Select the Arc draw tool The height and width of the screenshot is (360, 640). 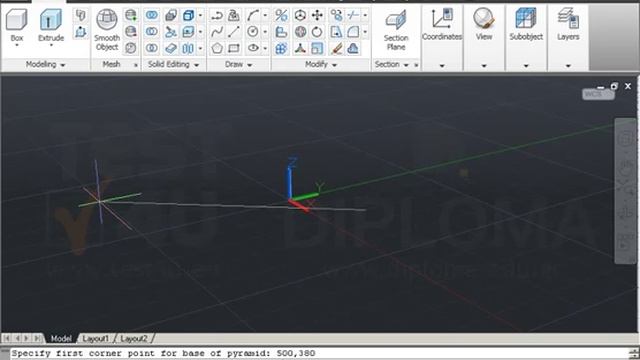coord(252,16)
